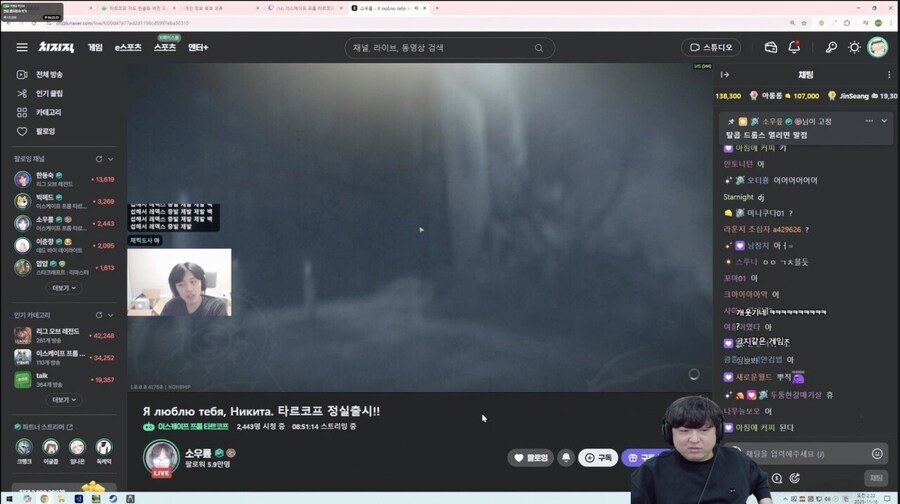Focus the 채팅을 입력해주세요 chat input
This screenshot has height=504, width=900.
pos(807,454)
